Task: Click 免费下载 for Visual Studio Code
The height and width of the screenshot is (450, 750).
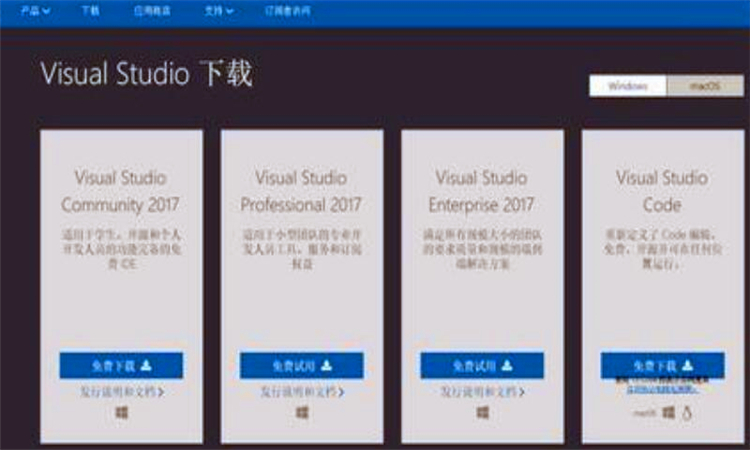Action: tap(662, 366)
